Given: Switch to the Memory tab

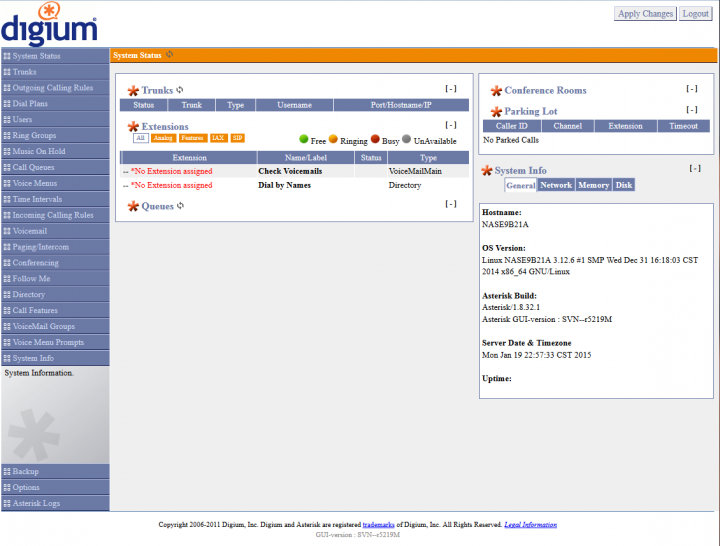Looking at the screenshot, I should [593, 185].
